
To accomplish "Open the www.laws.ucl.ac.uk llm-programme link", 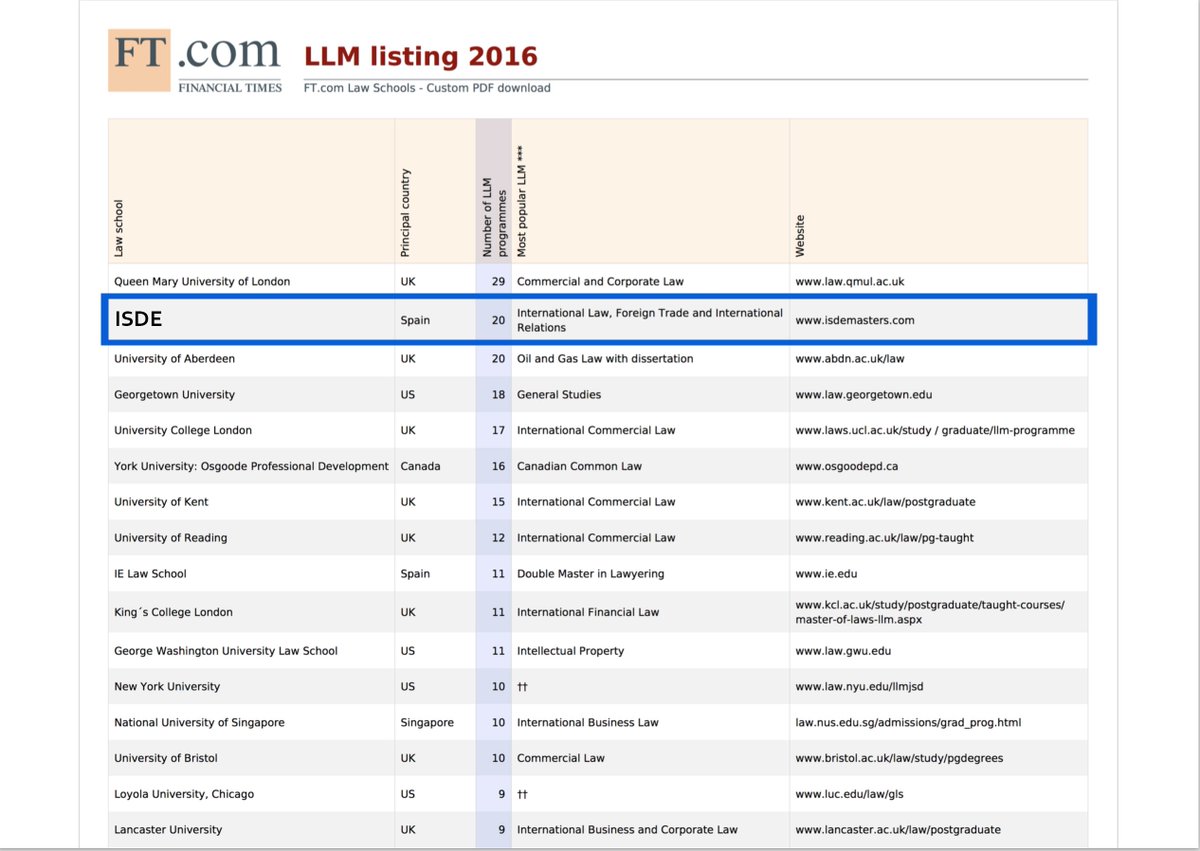I will coord(935,430).
